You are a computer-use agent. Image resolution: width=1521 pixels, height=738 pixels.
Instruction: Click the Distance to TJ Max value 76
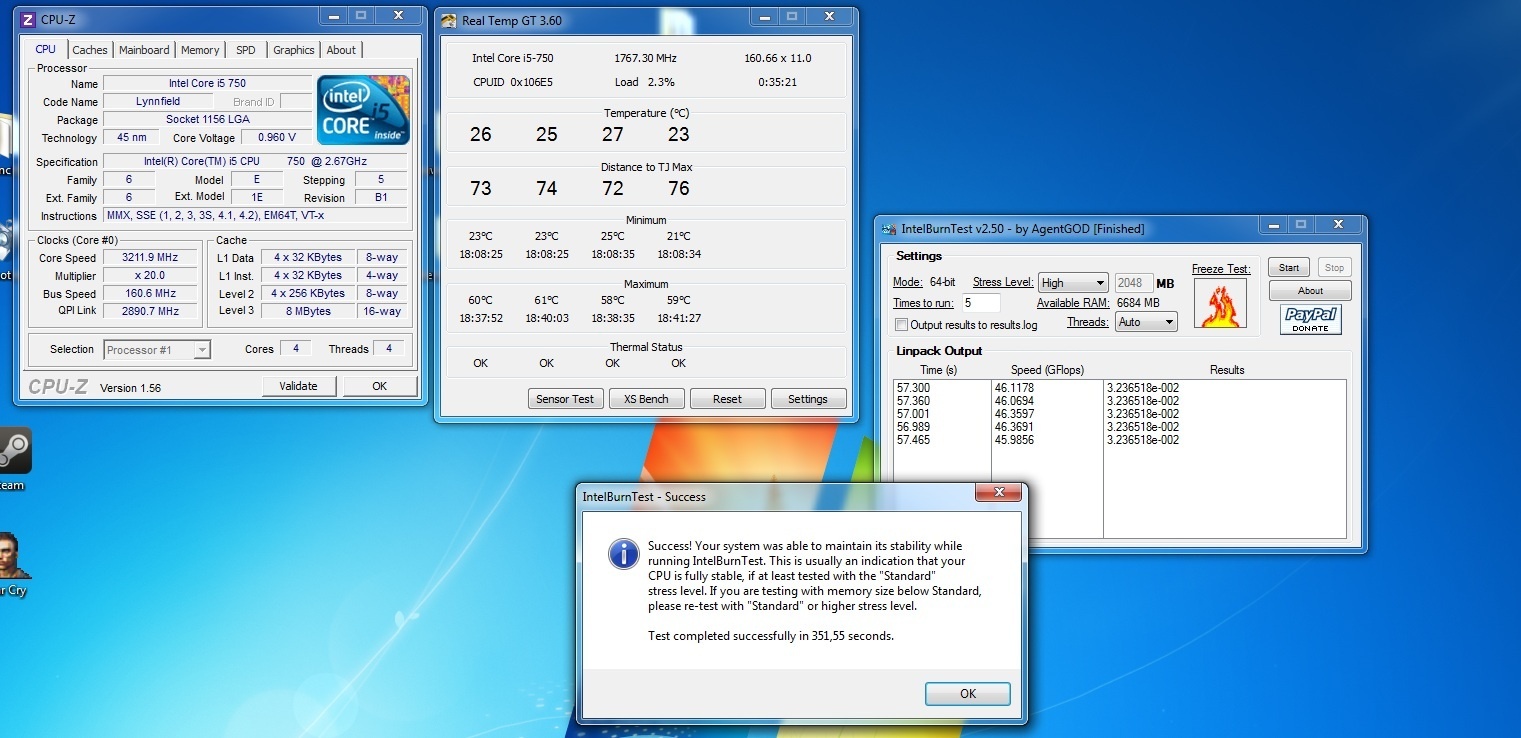coord(679,188)
